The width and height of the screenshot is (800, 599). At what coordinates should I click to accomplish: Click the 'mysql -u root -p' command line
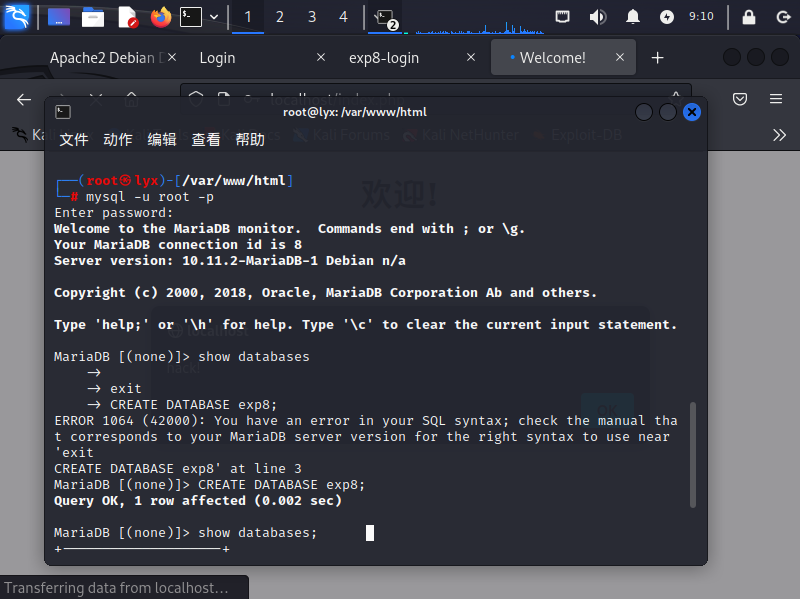[x=149, y=197]
